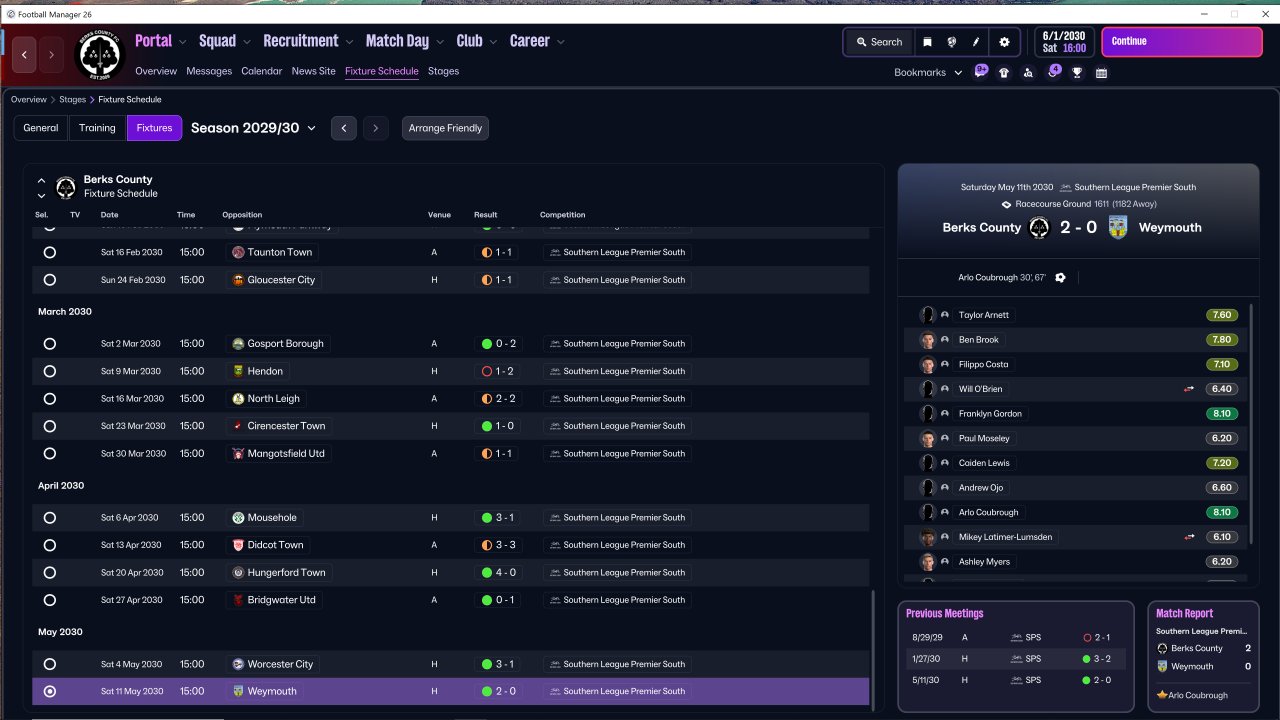Click the scouting magnifier shortcut icon

1028,73
